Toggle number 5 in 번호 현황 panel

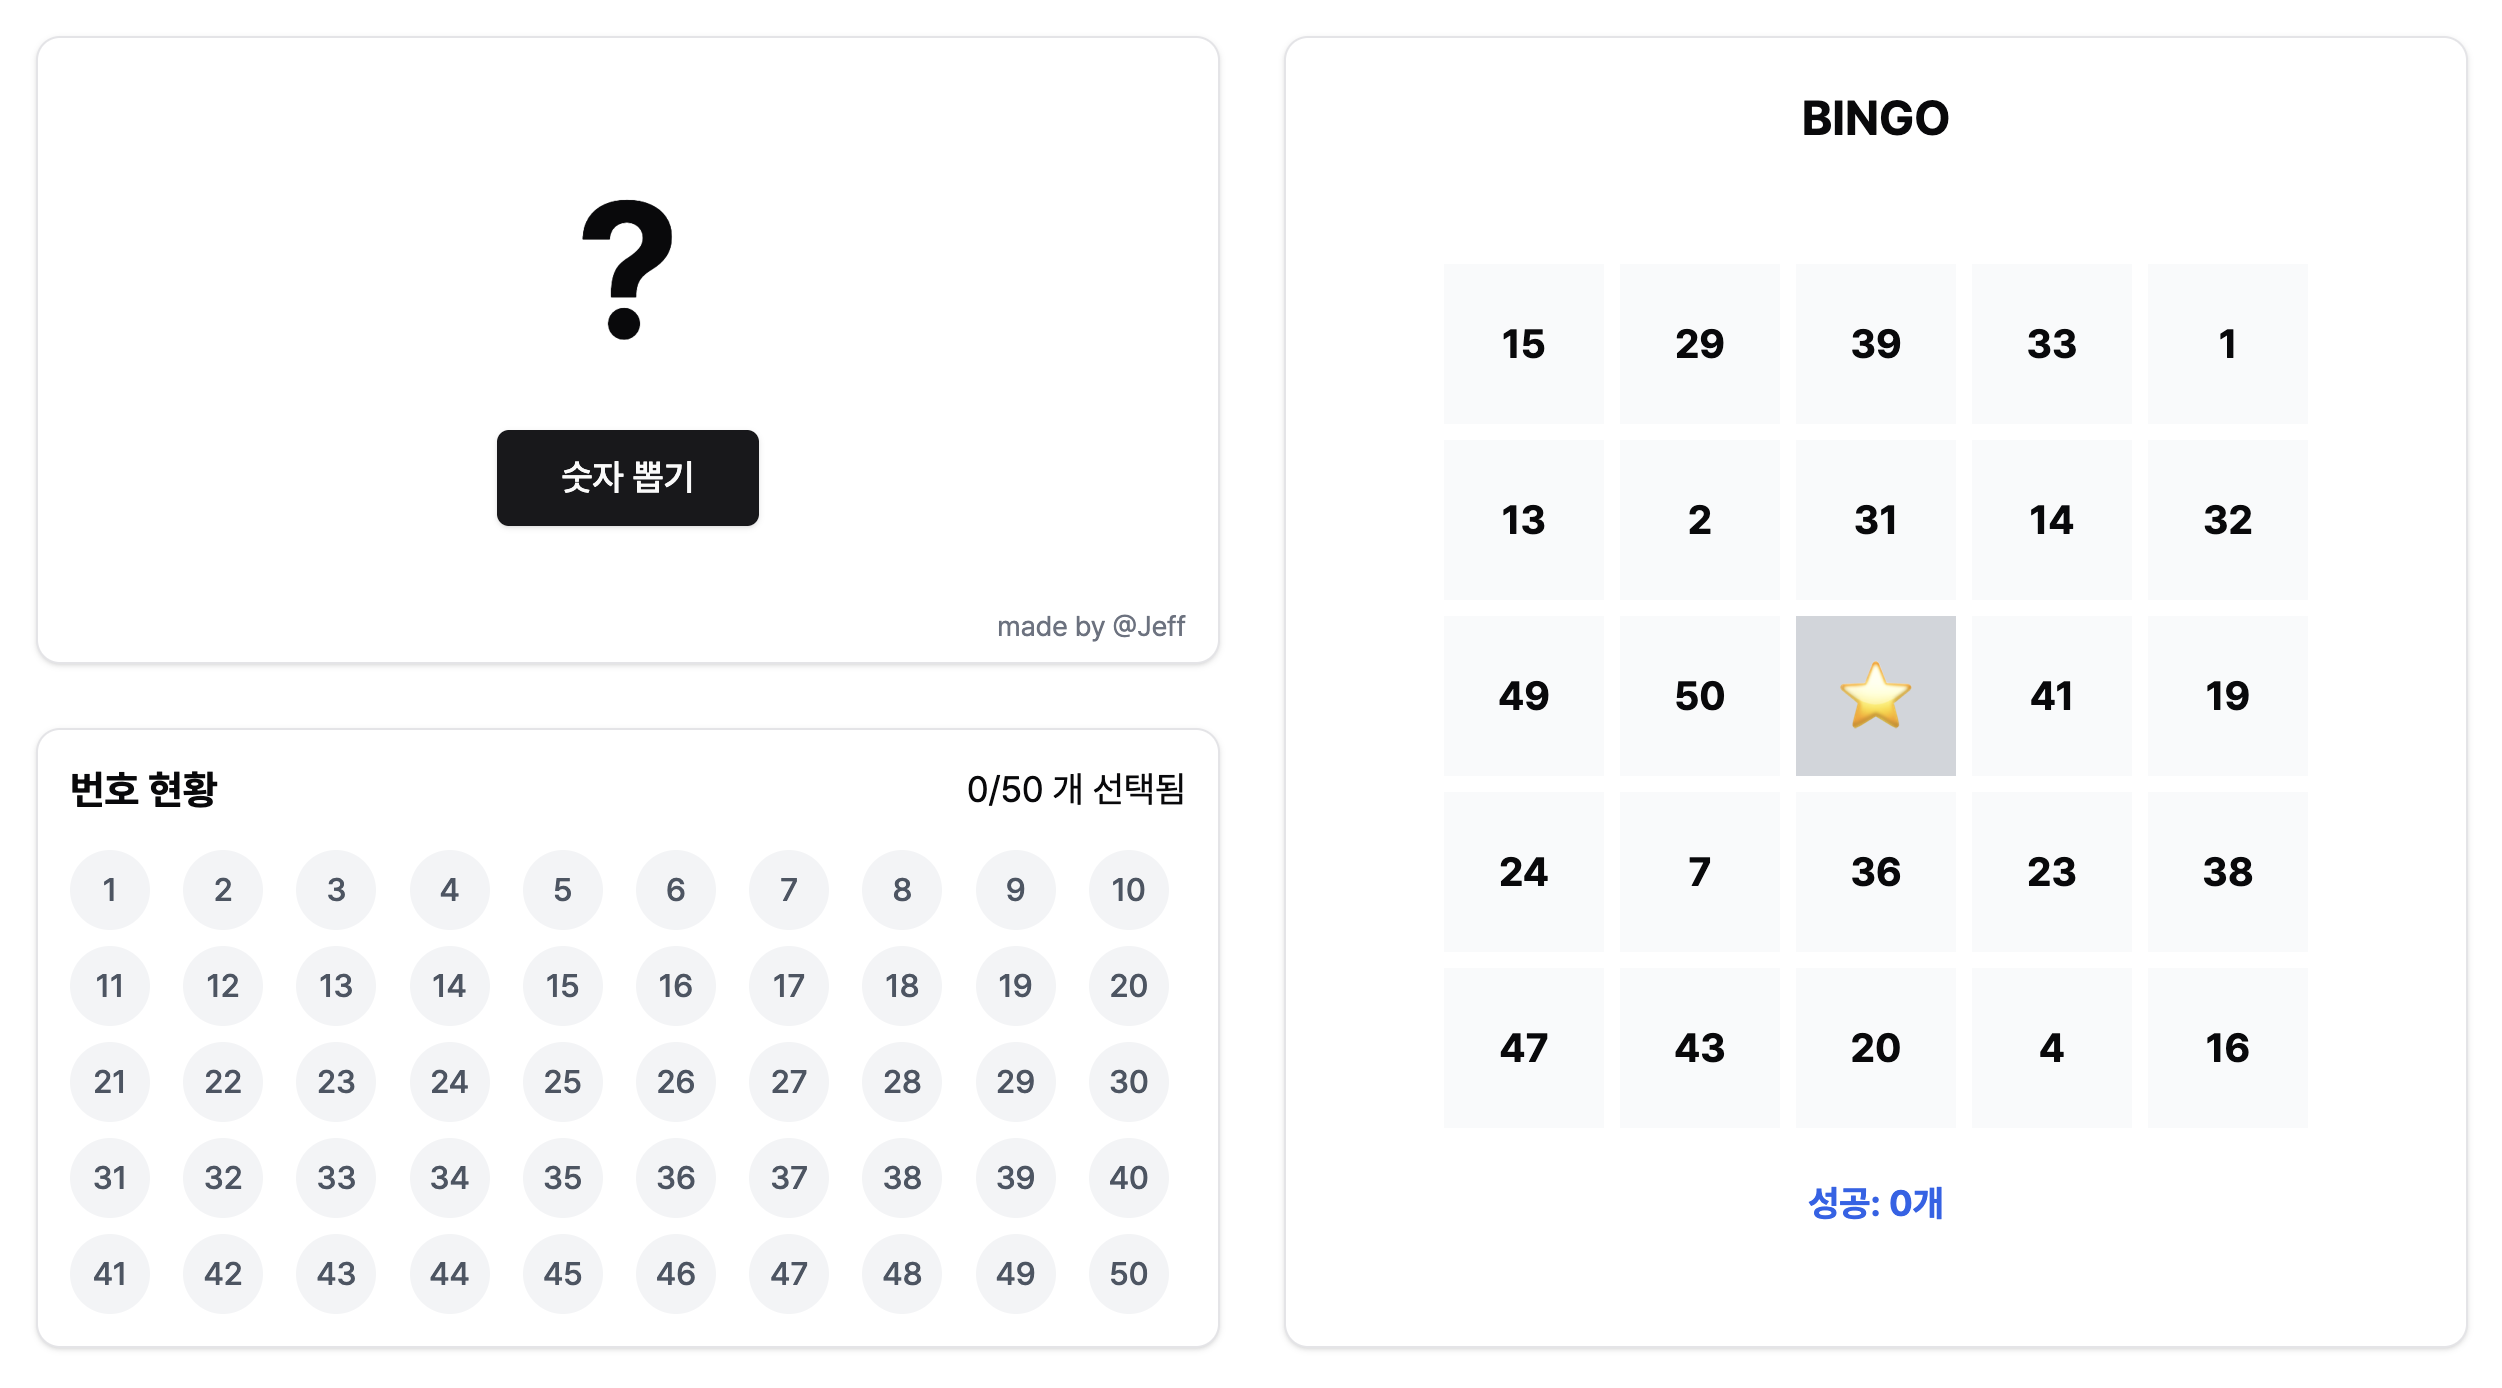click(x=562, y=890)
